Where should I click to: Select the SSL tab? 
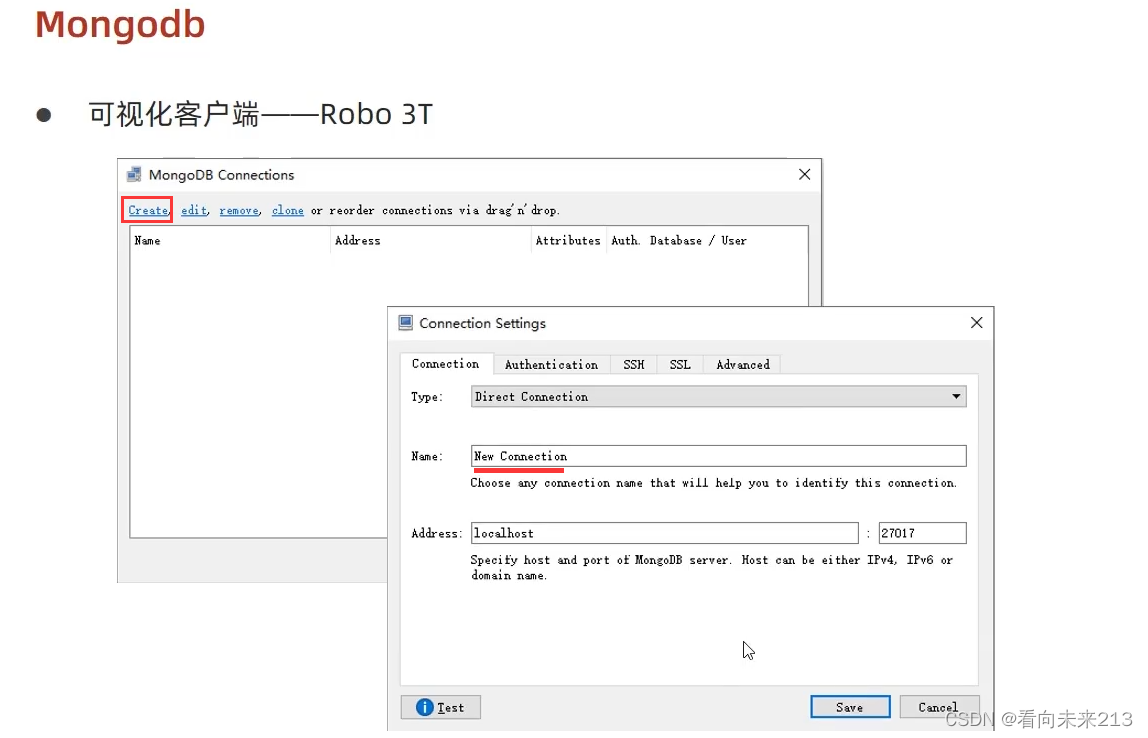679,364
